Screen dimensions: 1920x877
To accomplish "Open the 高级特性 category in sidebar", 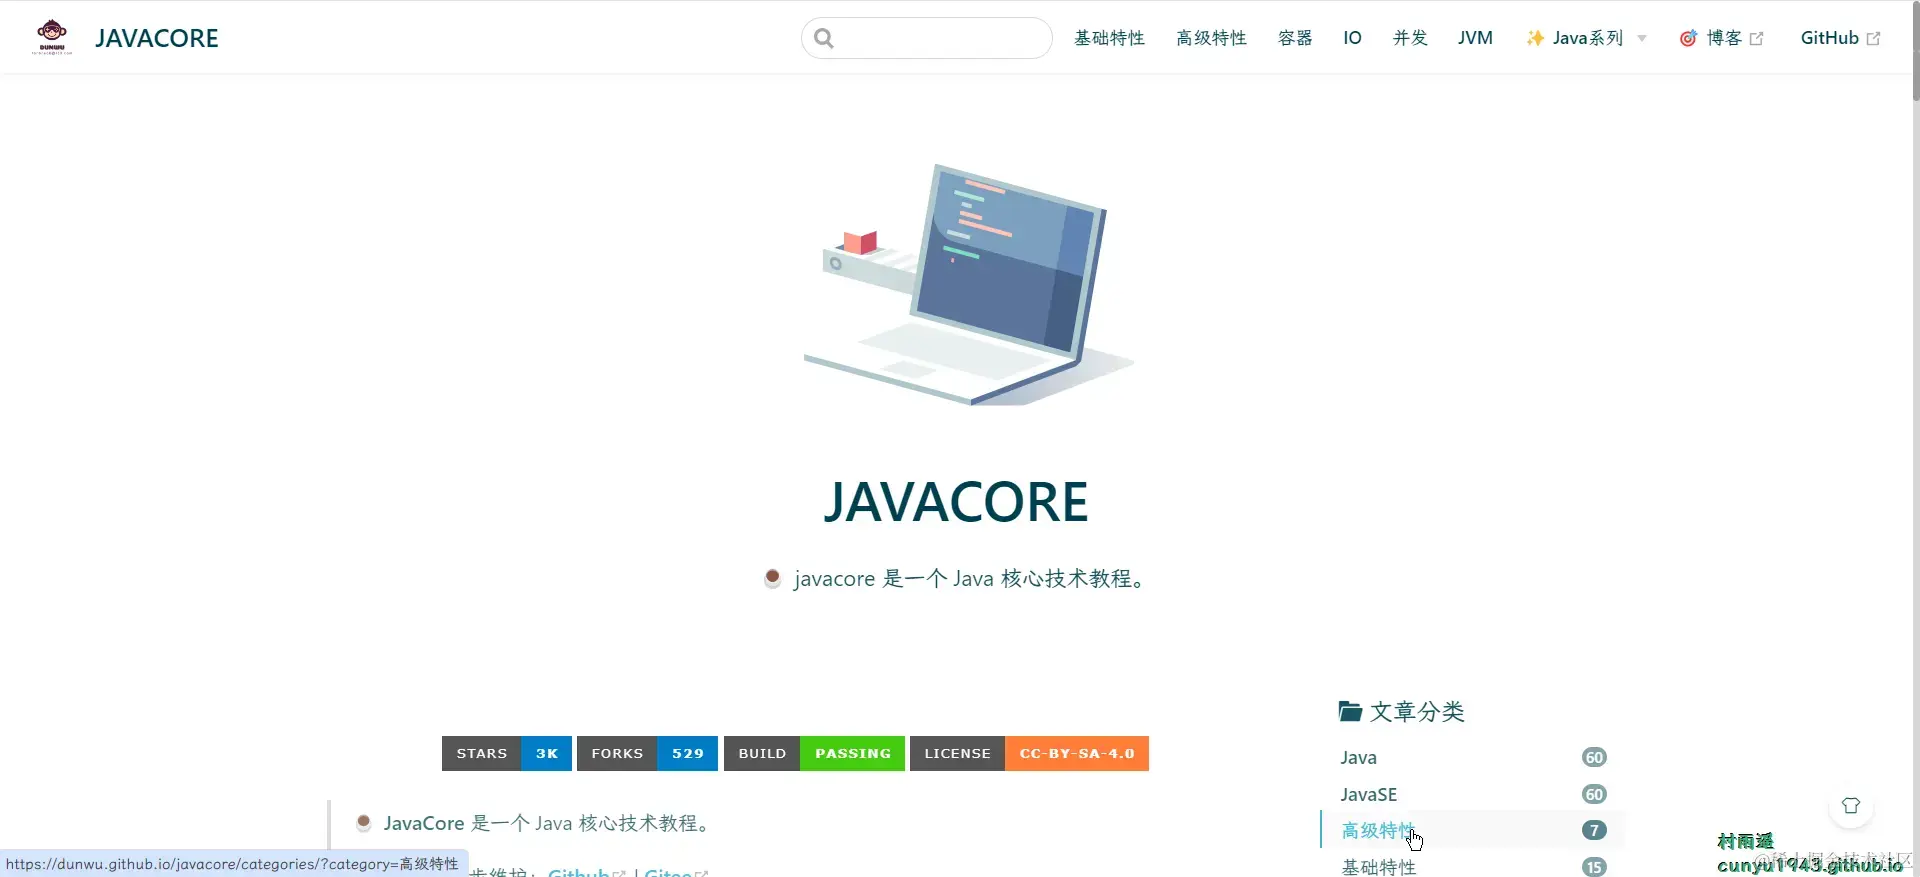I will pos(1379,830).
